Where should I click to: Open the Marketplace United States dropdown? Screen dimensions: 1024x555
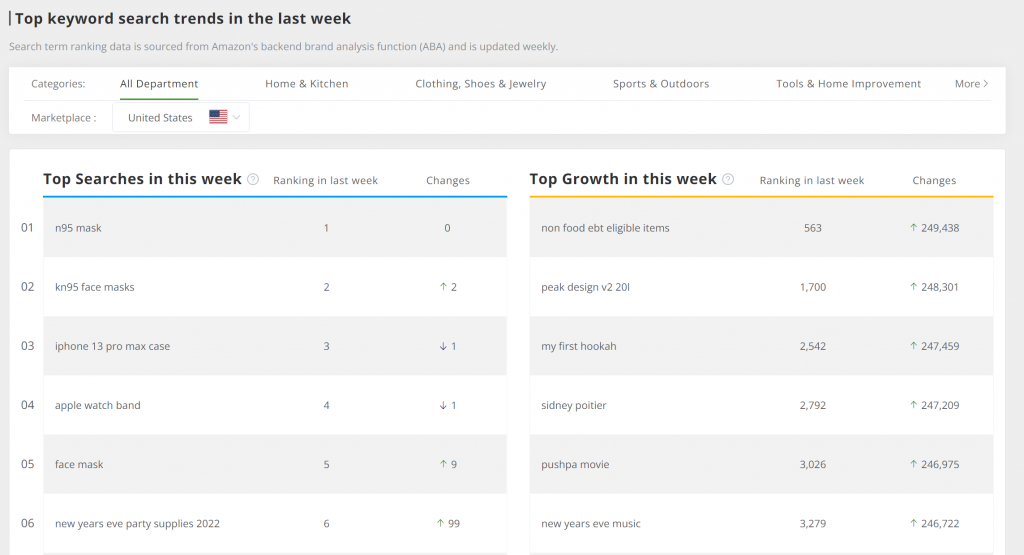point(181,118)
